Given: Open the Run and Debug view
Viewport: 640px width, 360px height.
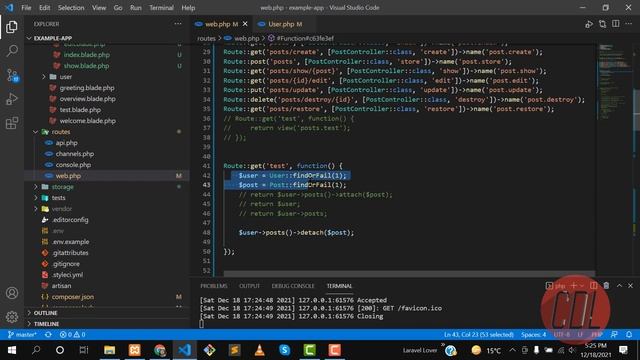Looking at the screenshot, I should (12, 99).
